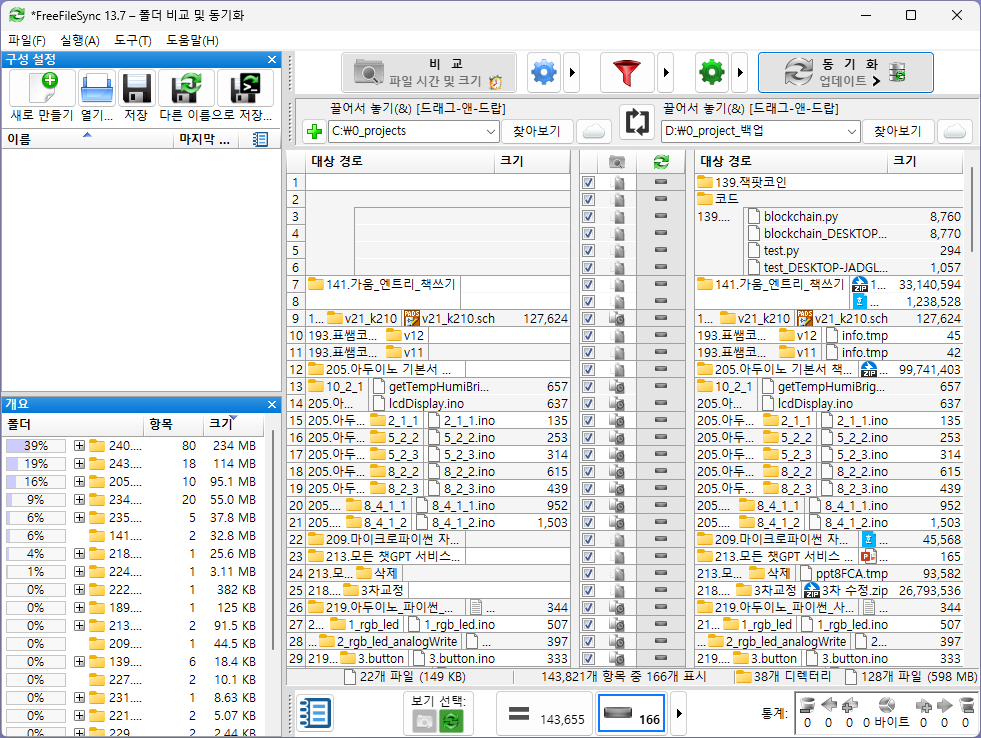Select category view under 보기 선택
The image size is (981, 738).
424,721
